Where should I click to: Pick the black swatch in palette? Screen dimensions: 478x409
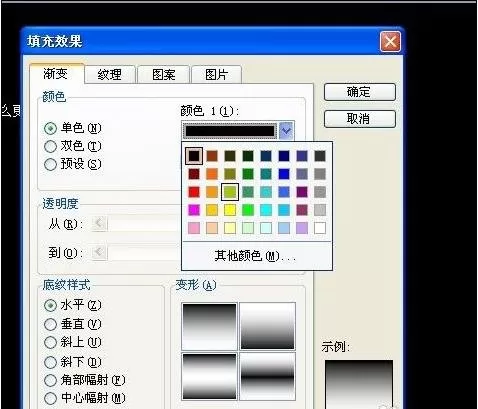[x=194, y=156]
